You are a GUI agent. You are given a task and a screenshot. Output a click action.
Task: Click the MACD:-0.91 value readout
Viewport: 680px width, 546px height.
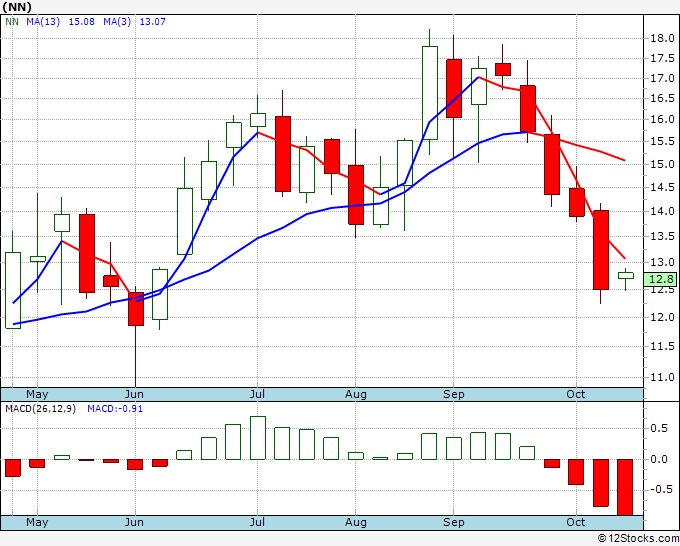(x=115, y=409)
